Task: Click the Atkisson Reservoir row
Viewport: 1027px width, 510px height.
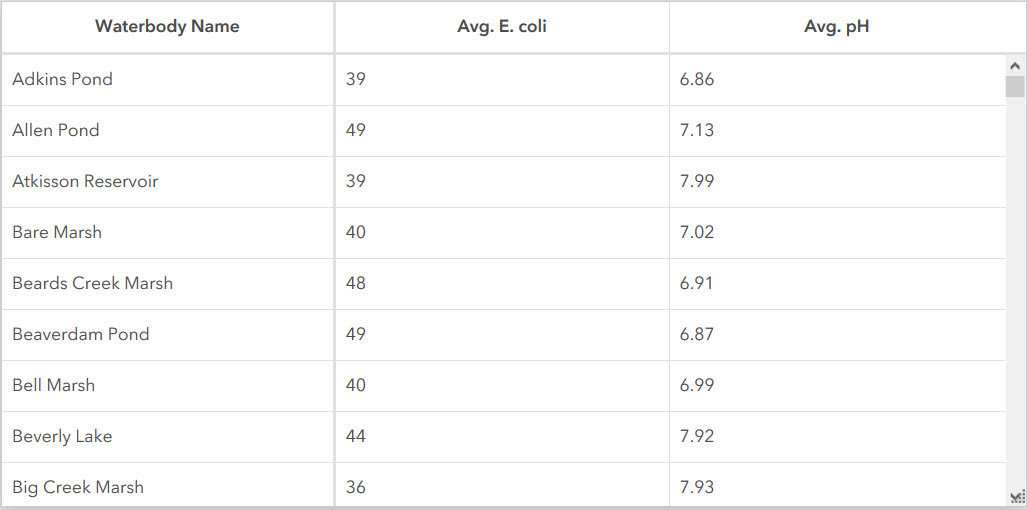Action: (x=85, y=181)
